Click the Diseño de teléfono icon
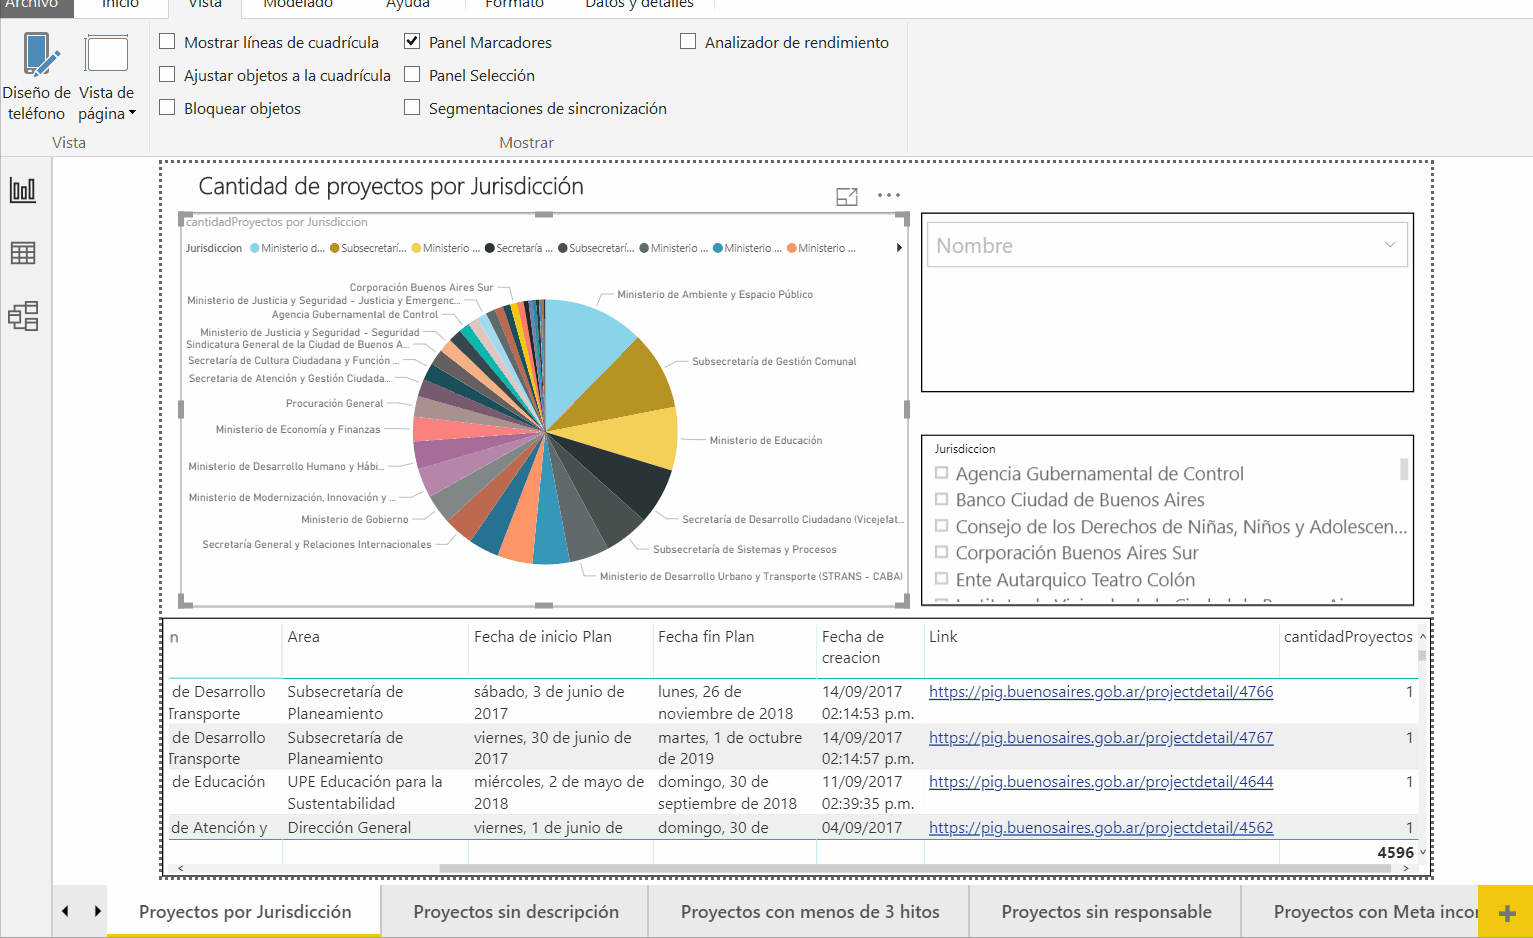 pos(37,76)
